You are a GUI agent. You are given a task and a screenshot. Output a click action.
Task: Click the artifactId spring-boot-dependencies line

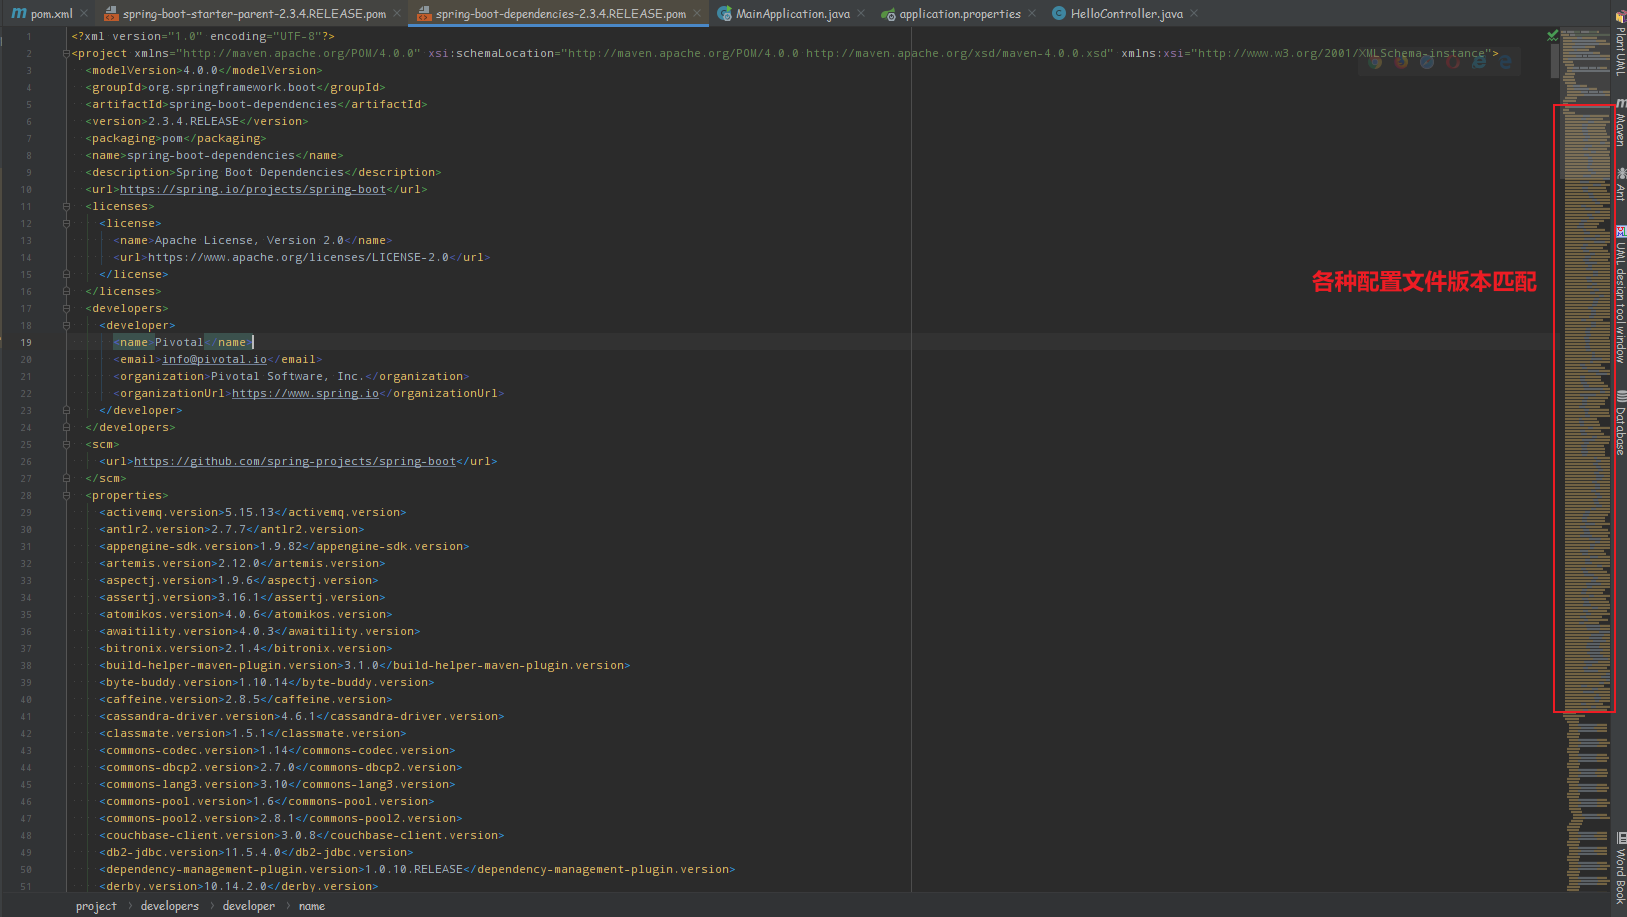[x=256, y=104]
